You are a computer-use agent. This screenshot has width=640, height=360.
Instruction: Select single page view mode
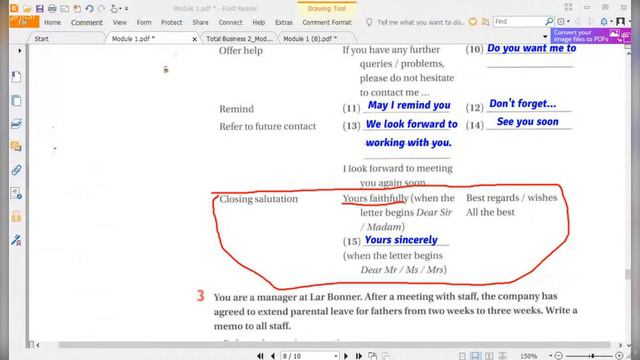pos(462,356)
